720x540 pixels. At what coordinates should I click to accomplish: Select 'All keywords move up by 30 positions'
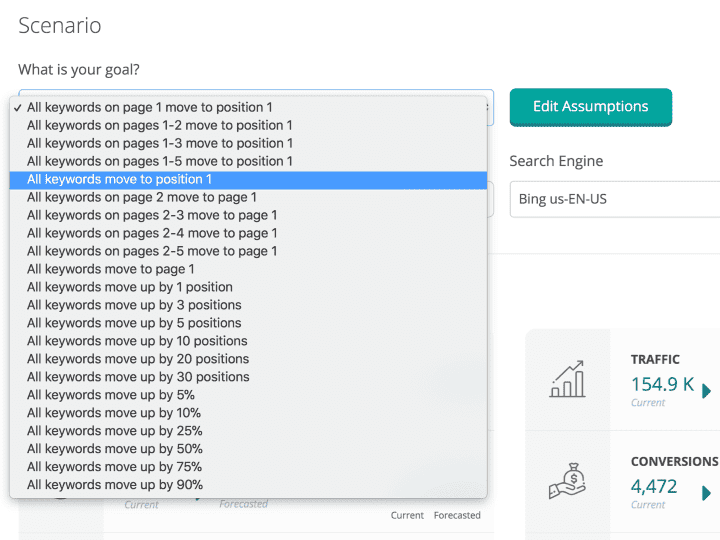pyautogui.click(x=138, y=377)
